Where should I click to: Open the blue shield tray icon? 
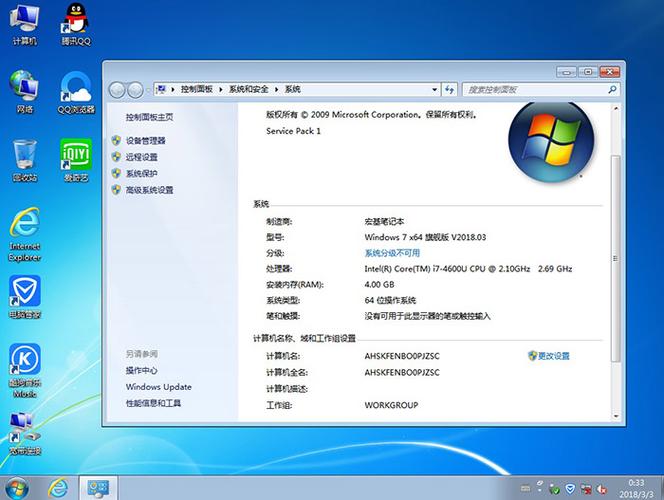[570, 489]
